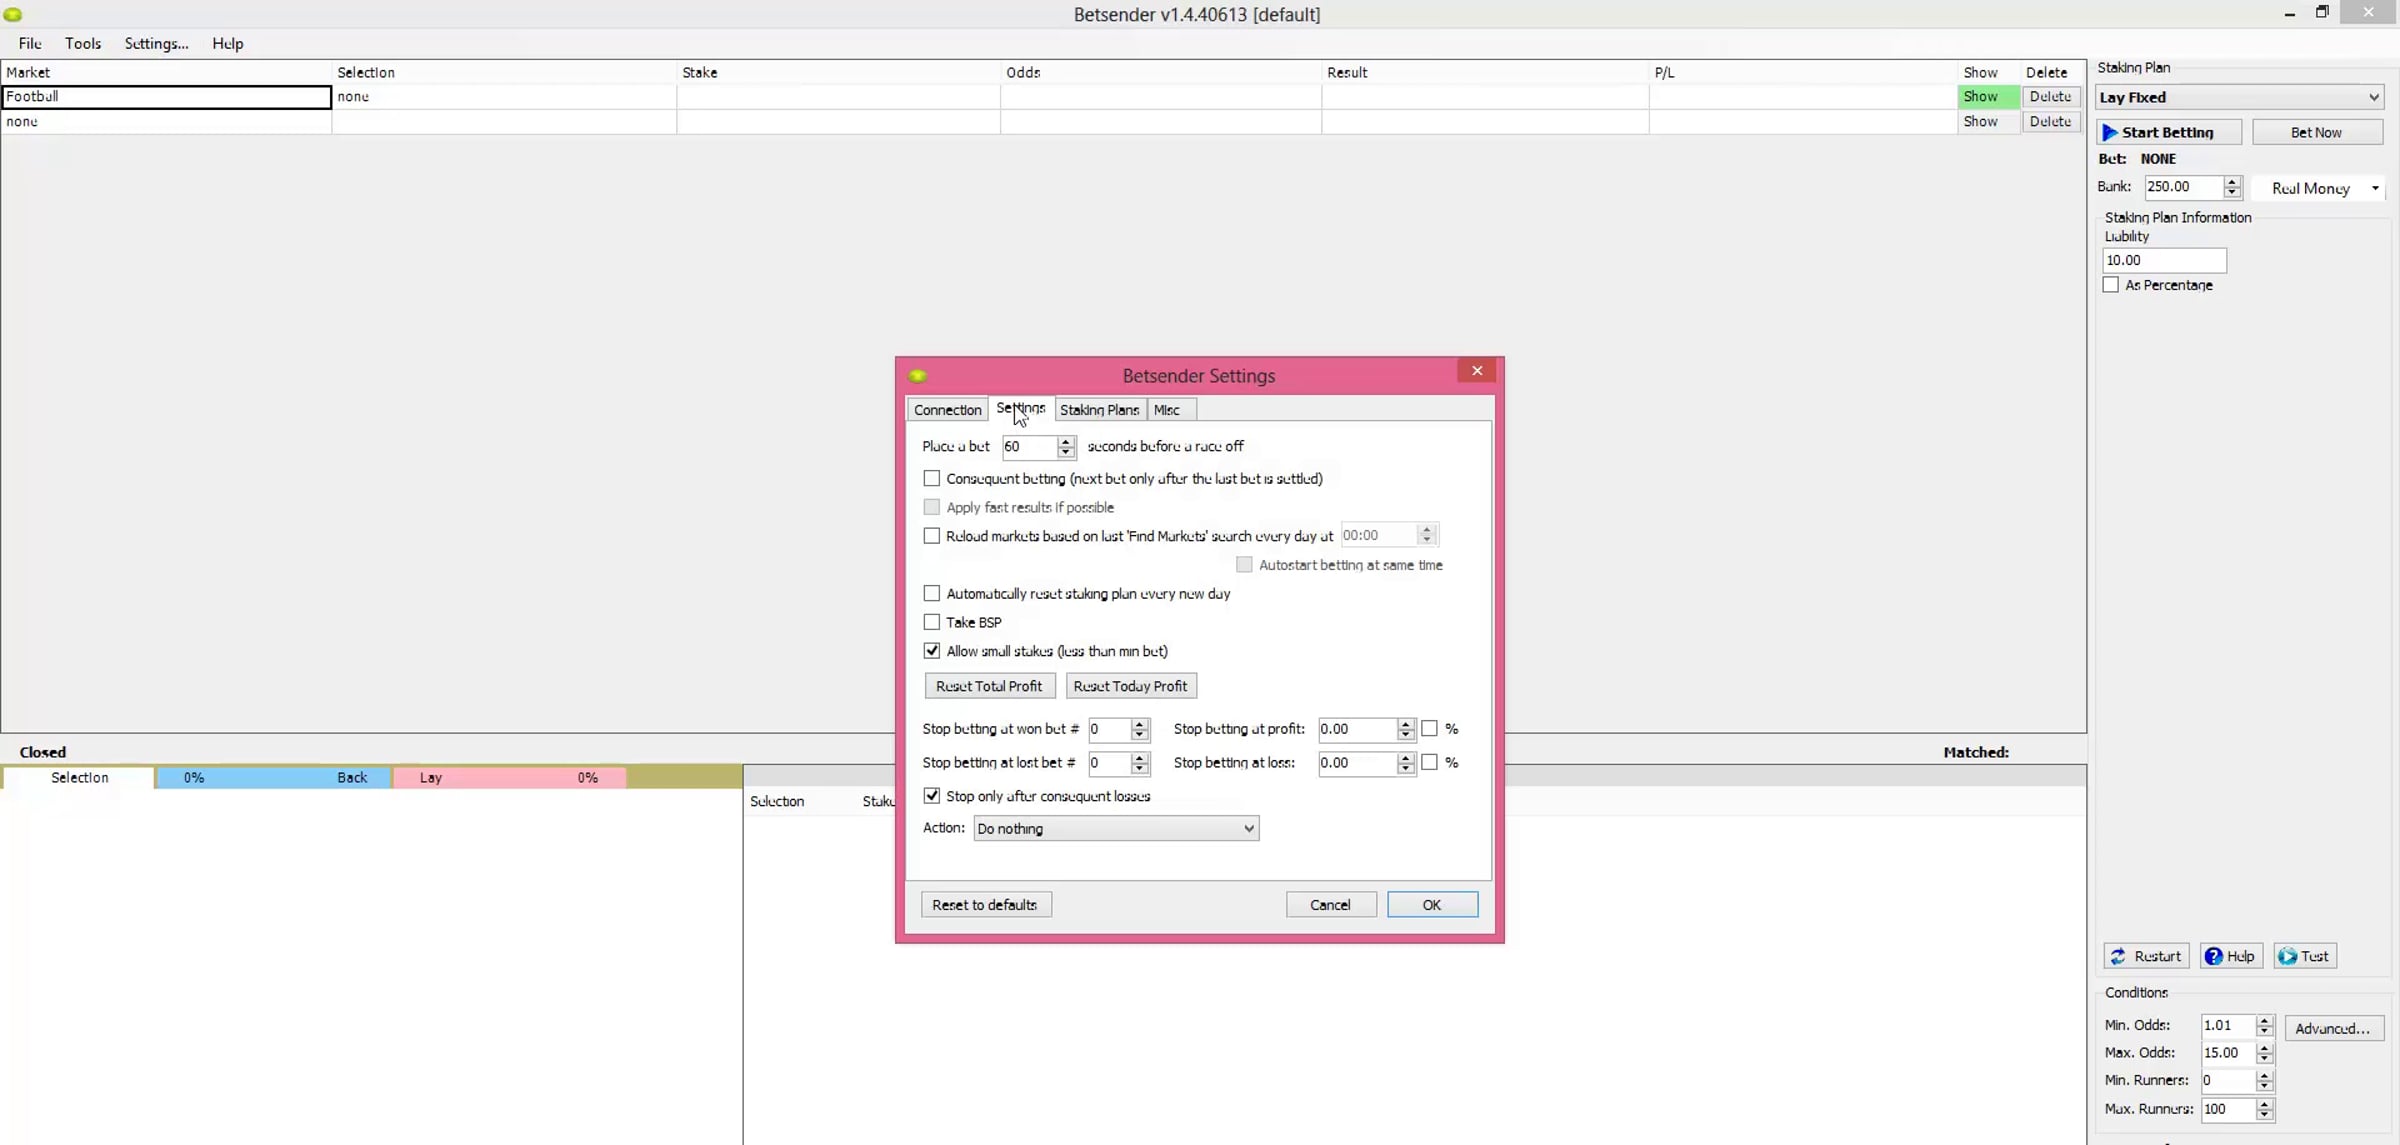Click the OK button in settings

1431,904
